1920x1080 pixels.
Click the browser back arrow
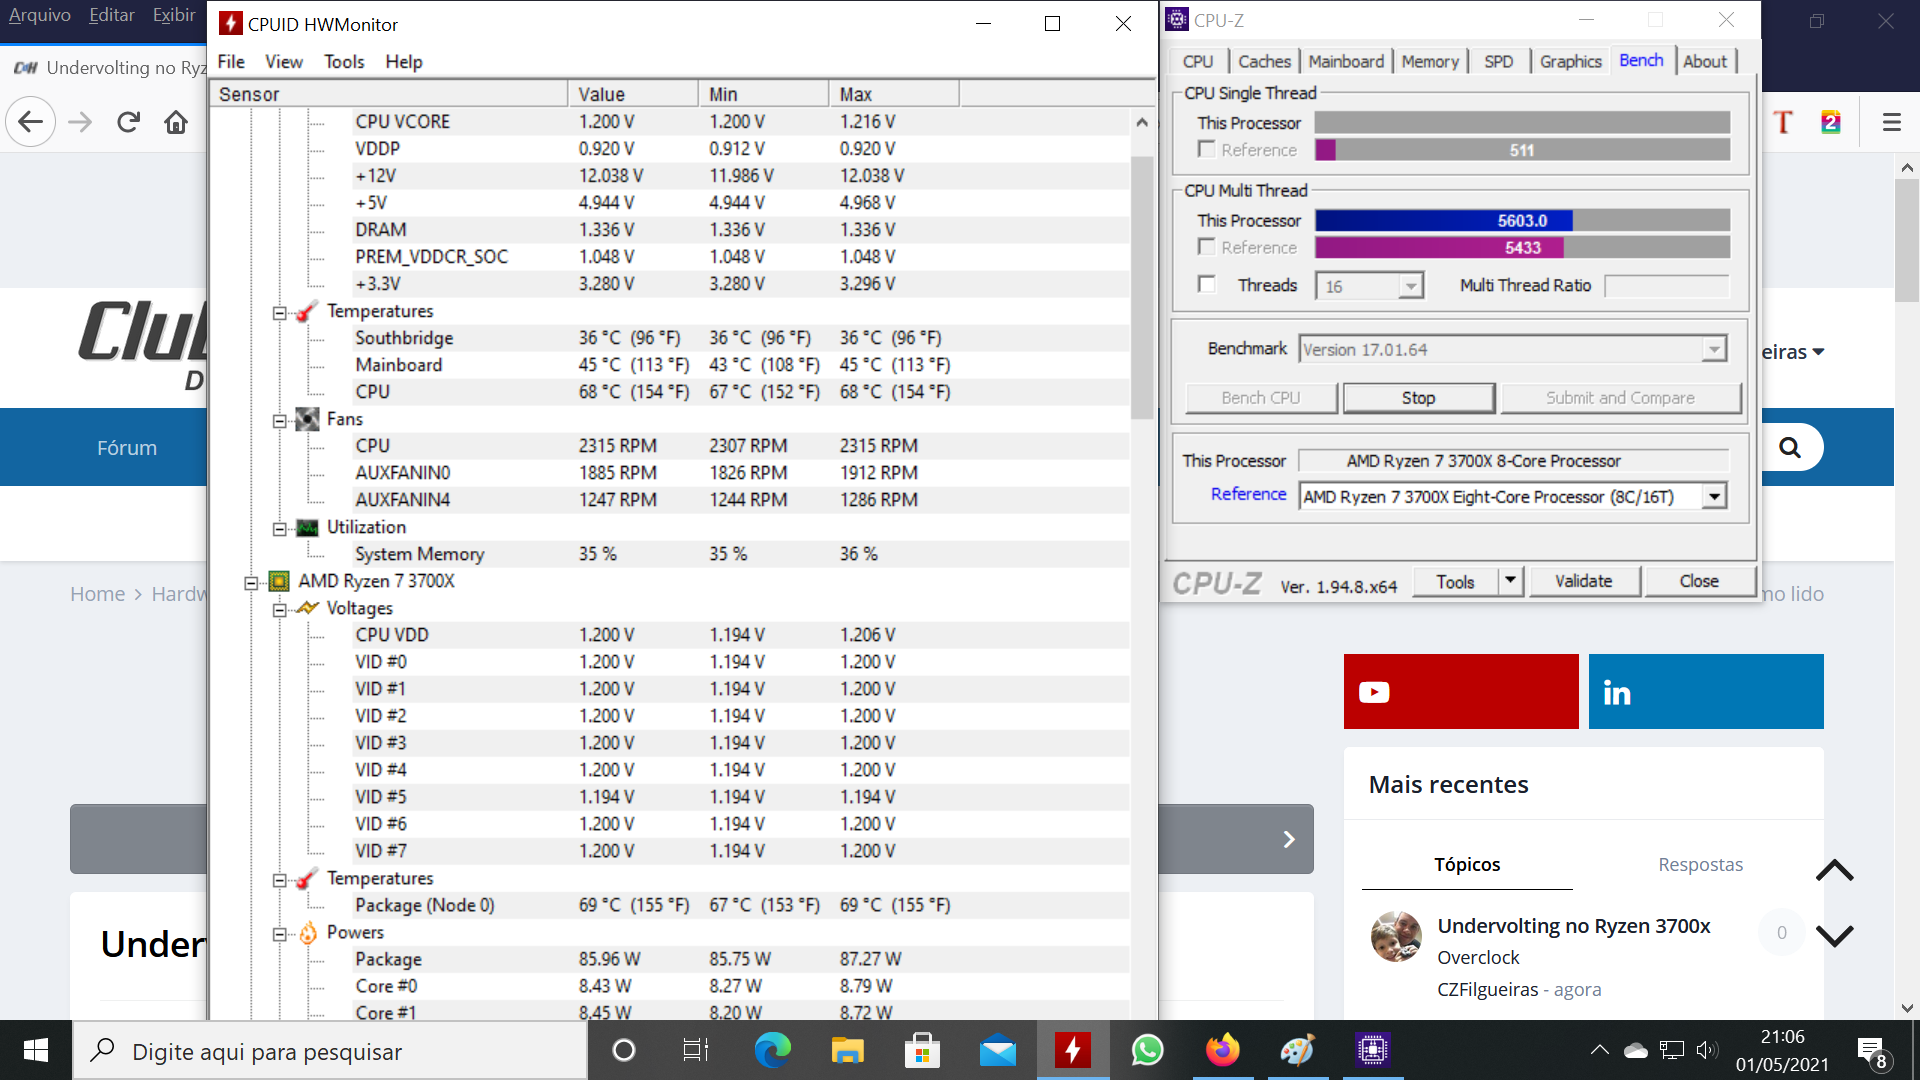pos(30,122)
